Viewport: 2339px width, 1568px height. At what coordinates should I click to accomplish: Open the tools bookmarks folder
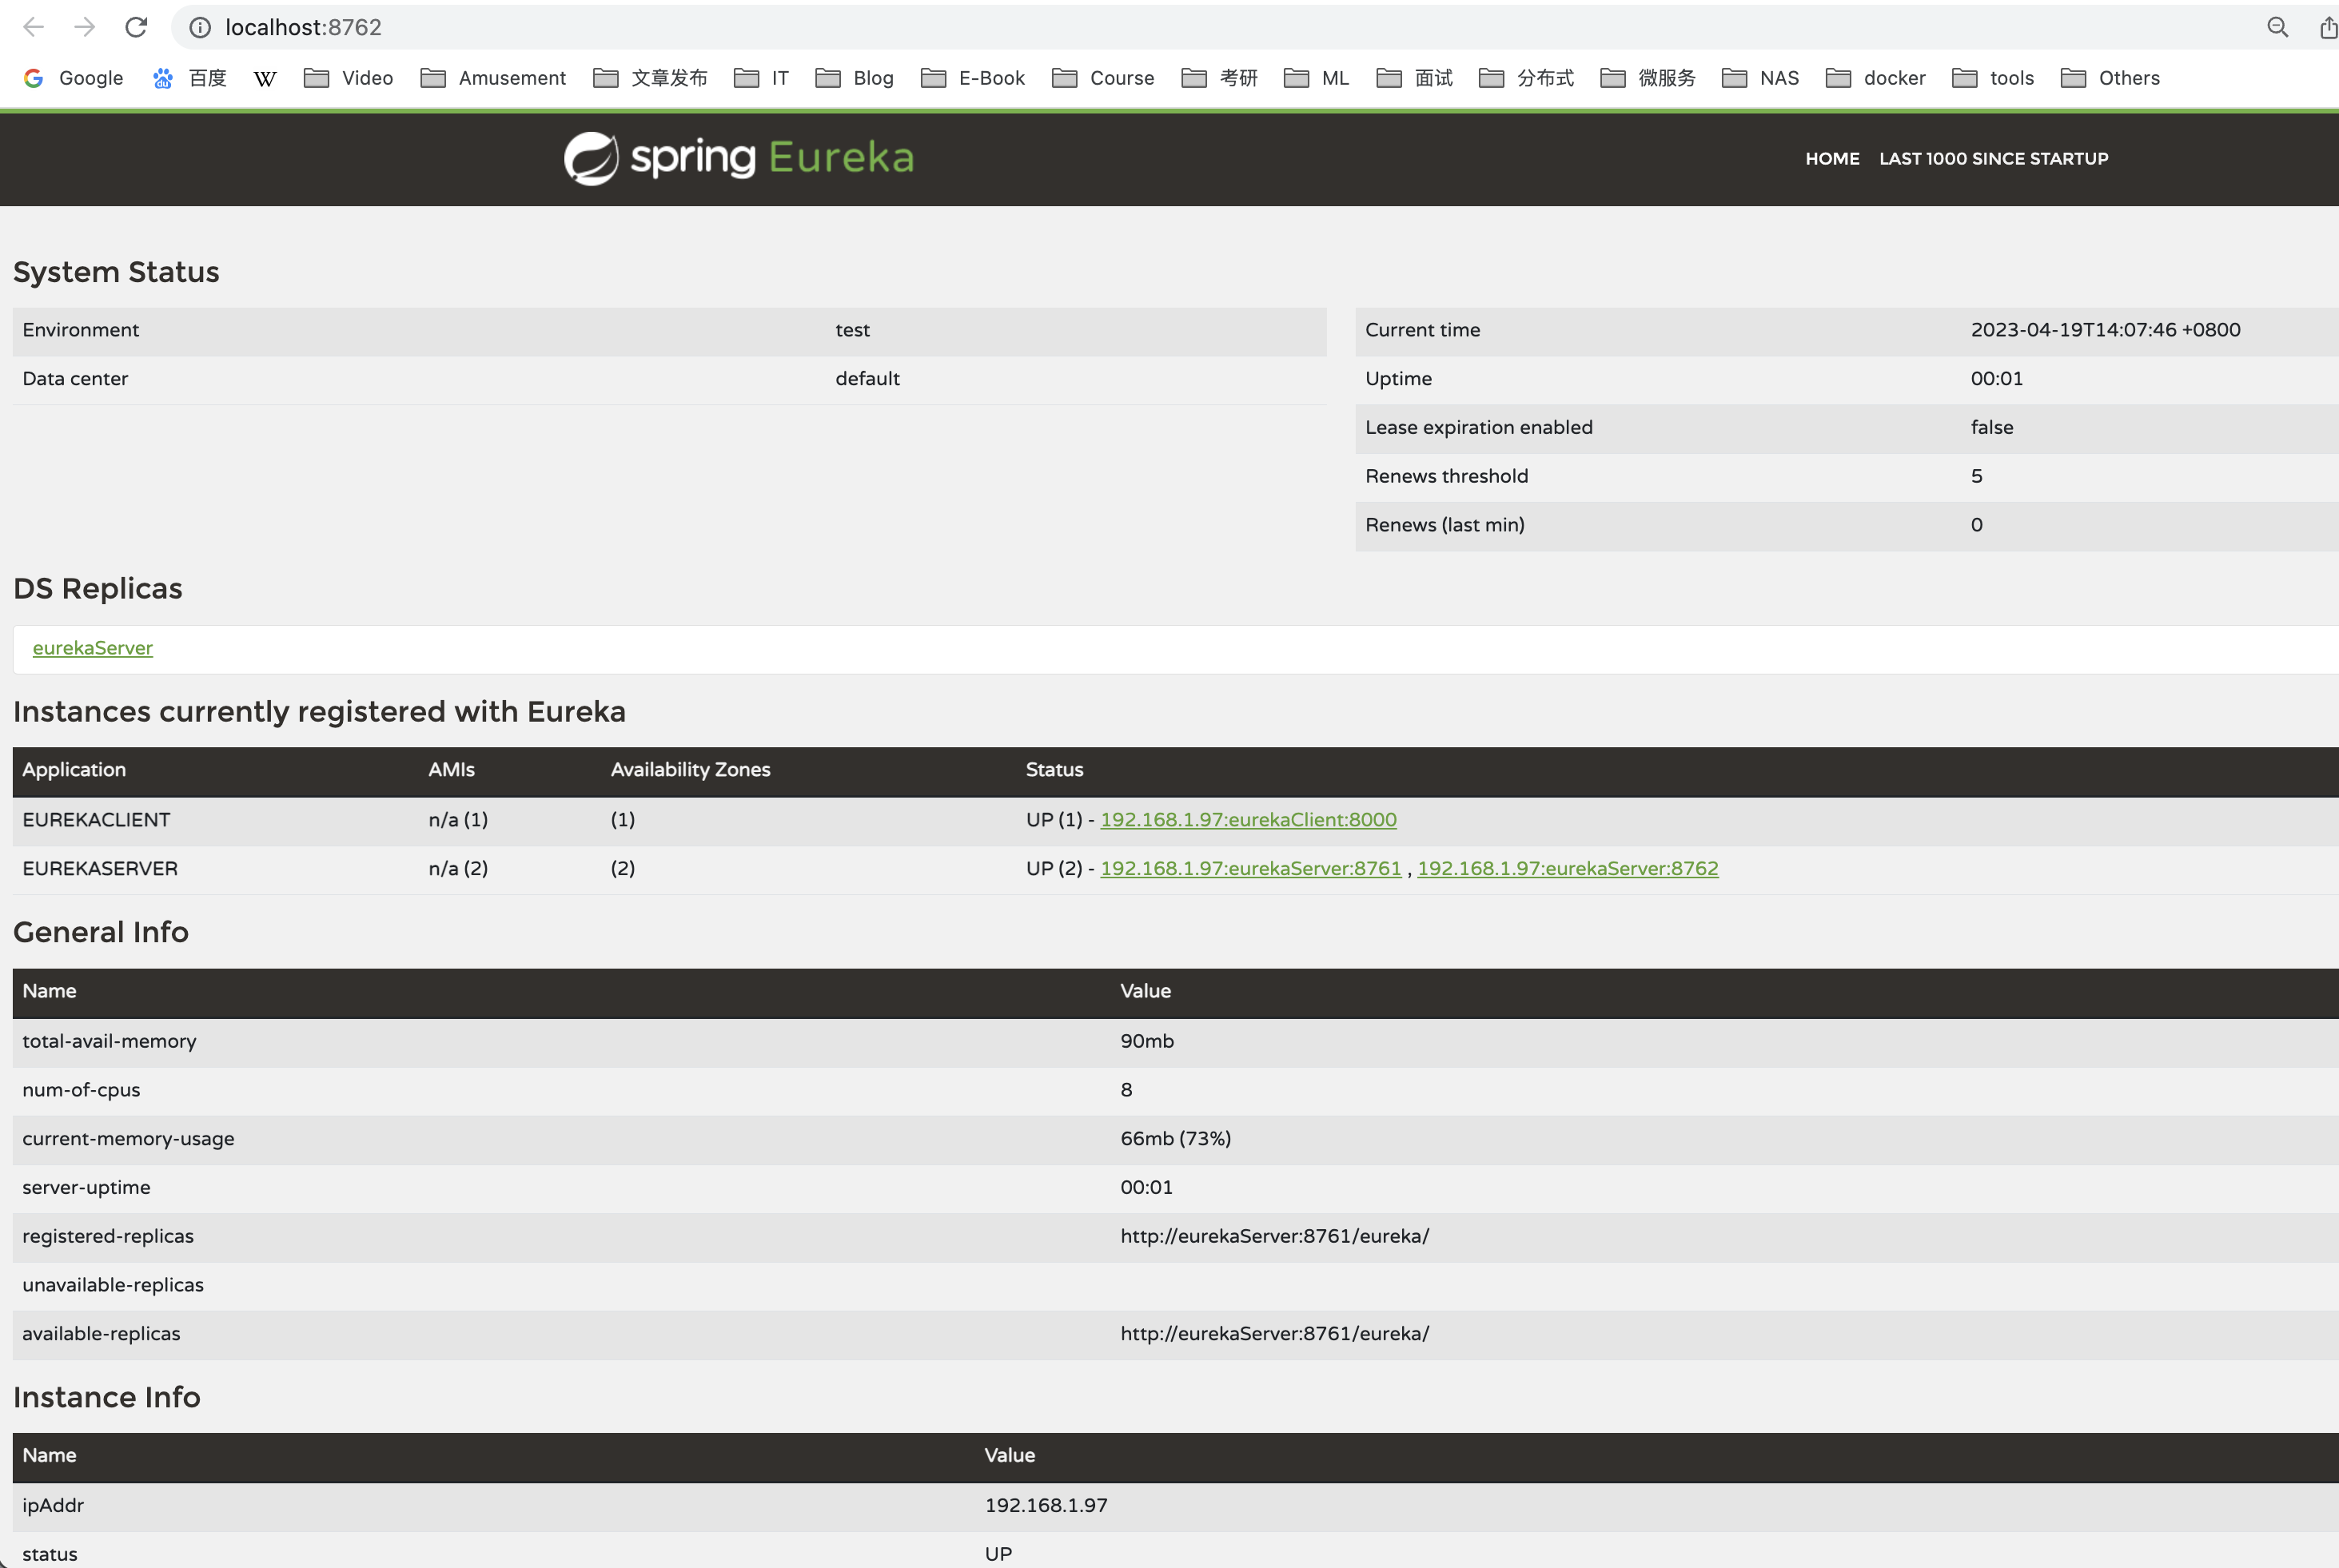coord(1993,78)
